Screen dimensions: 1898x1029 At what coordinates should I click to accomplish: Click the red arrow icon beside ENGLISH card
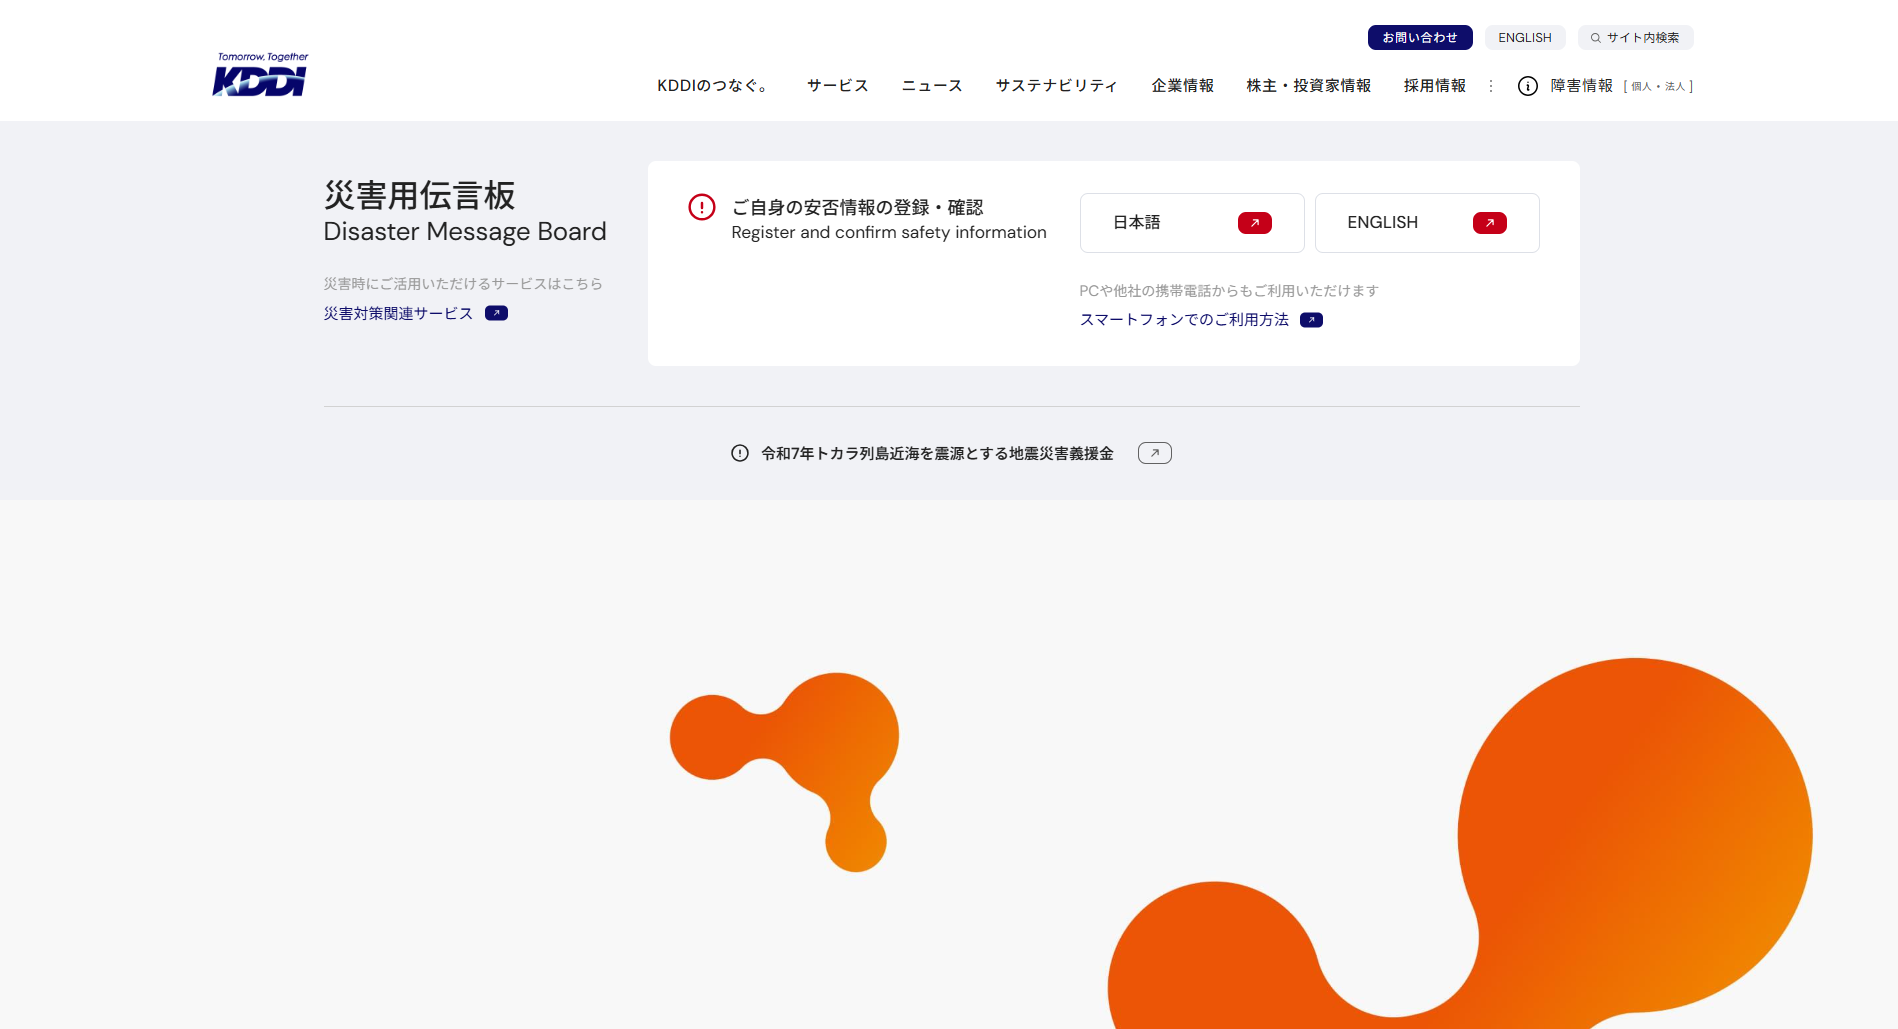point(1489,223)
